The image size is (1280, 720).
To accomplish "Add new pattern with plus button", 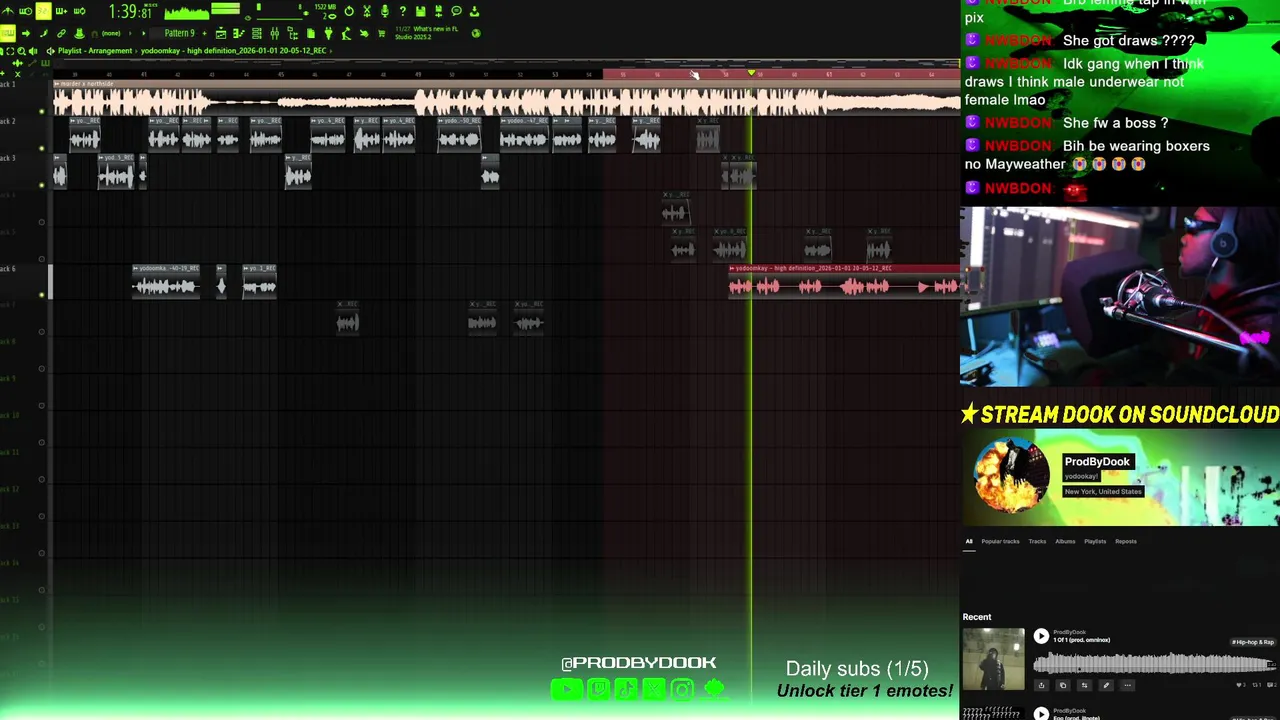I will [x=204, y=33].
